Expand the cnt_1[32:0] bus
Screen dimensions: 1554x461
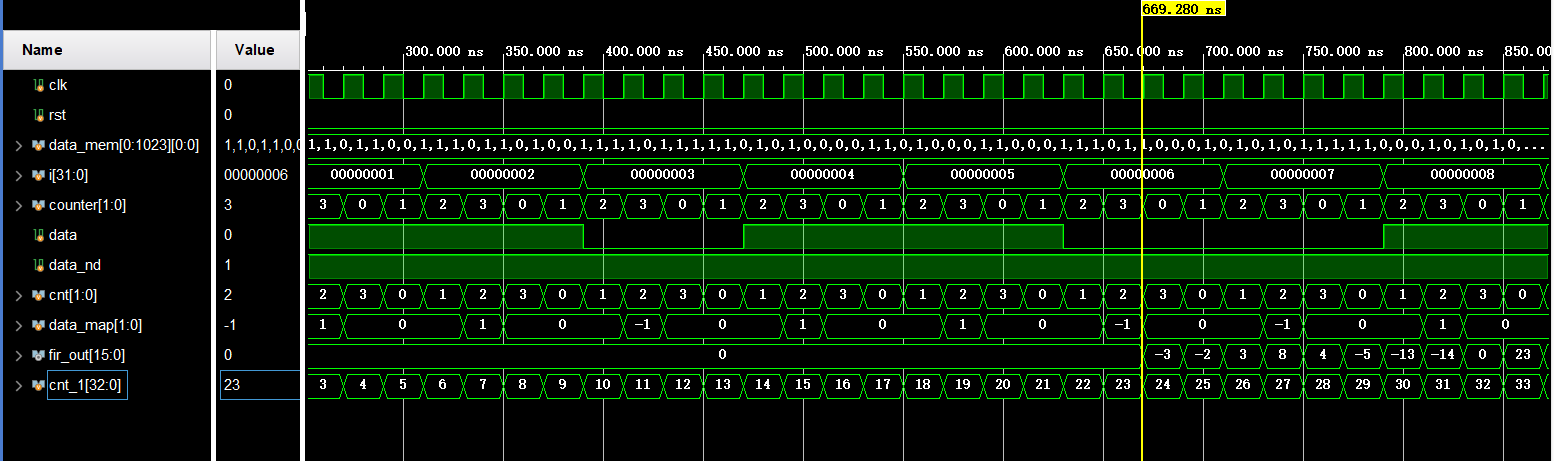18,385
